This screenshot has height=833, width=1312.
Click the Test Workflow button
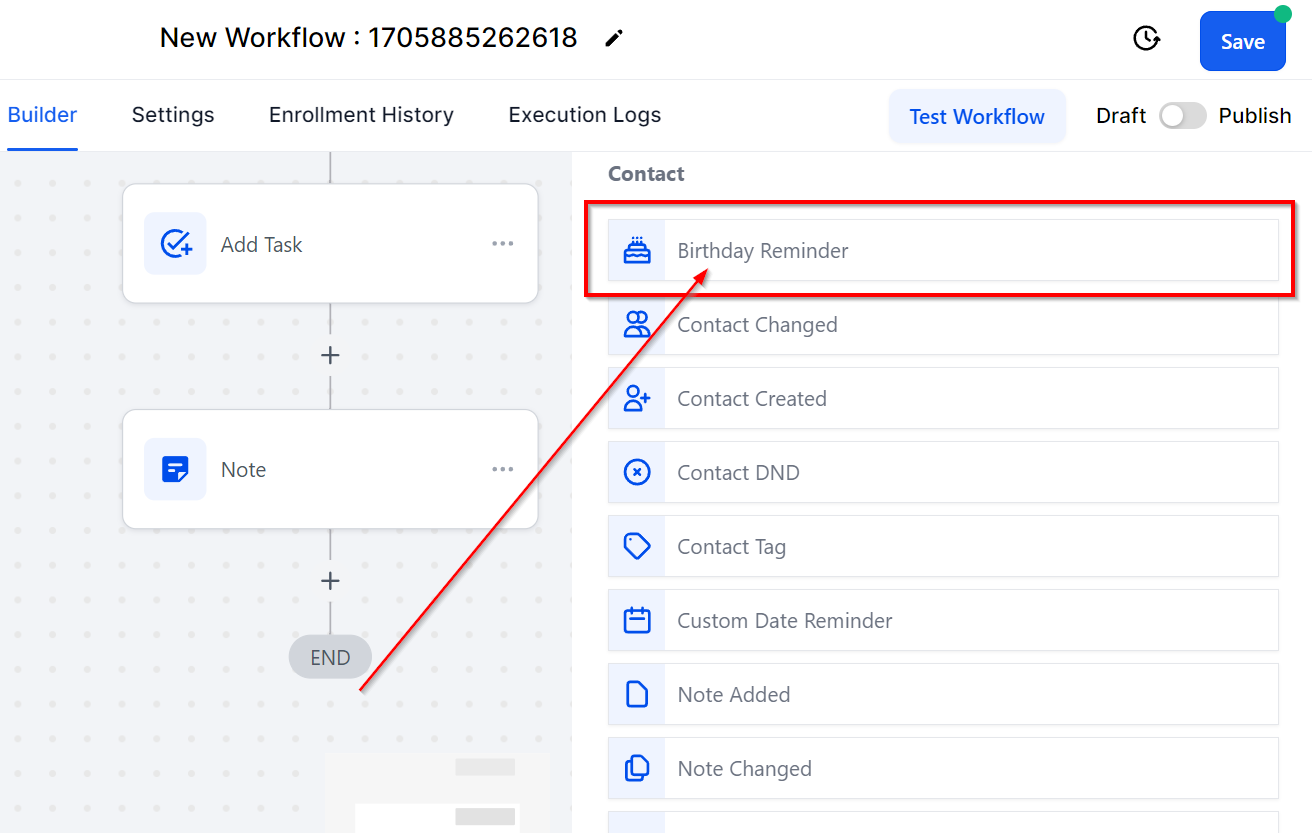(x=977, y=116)
